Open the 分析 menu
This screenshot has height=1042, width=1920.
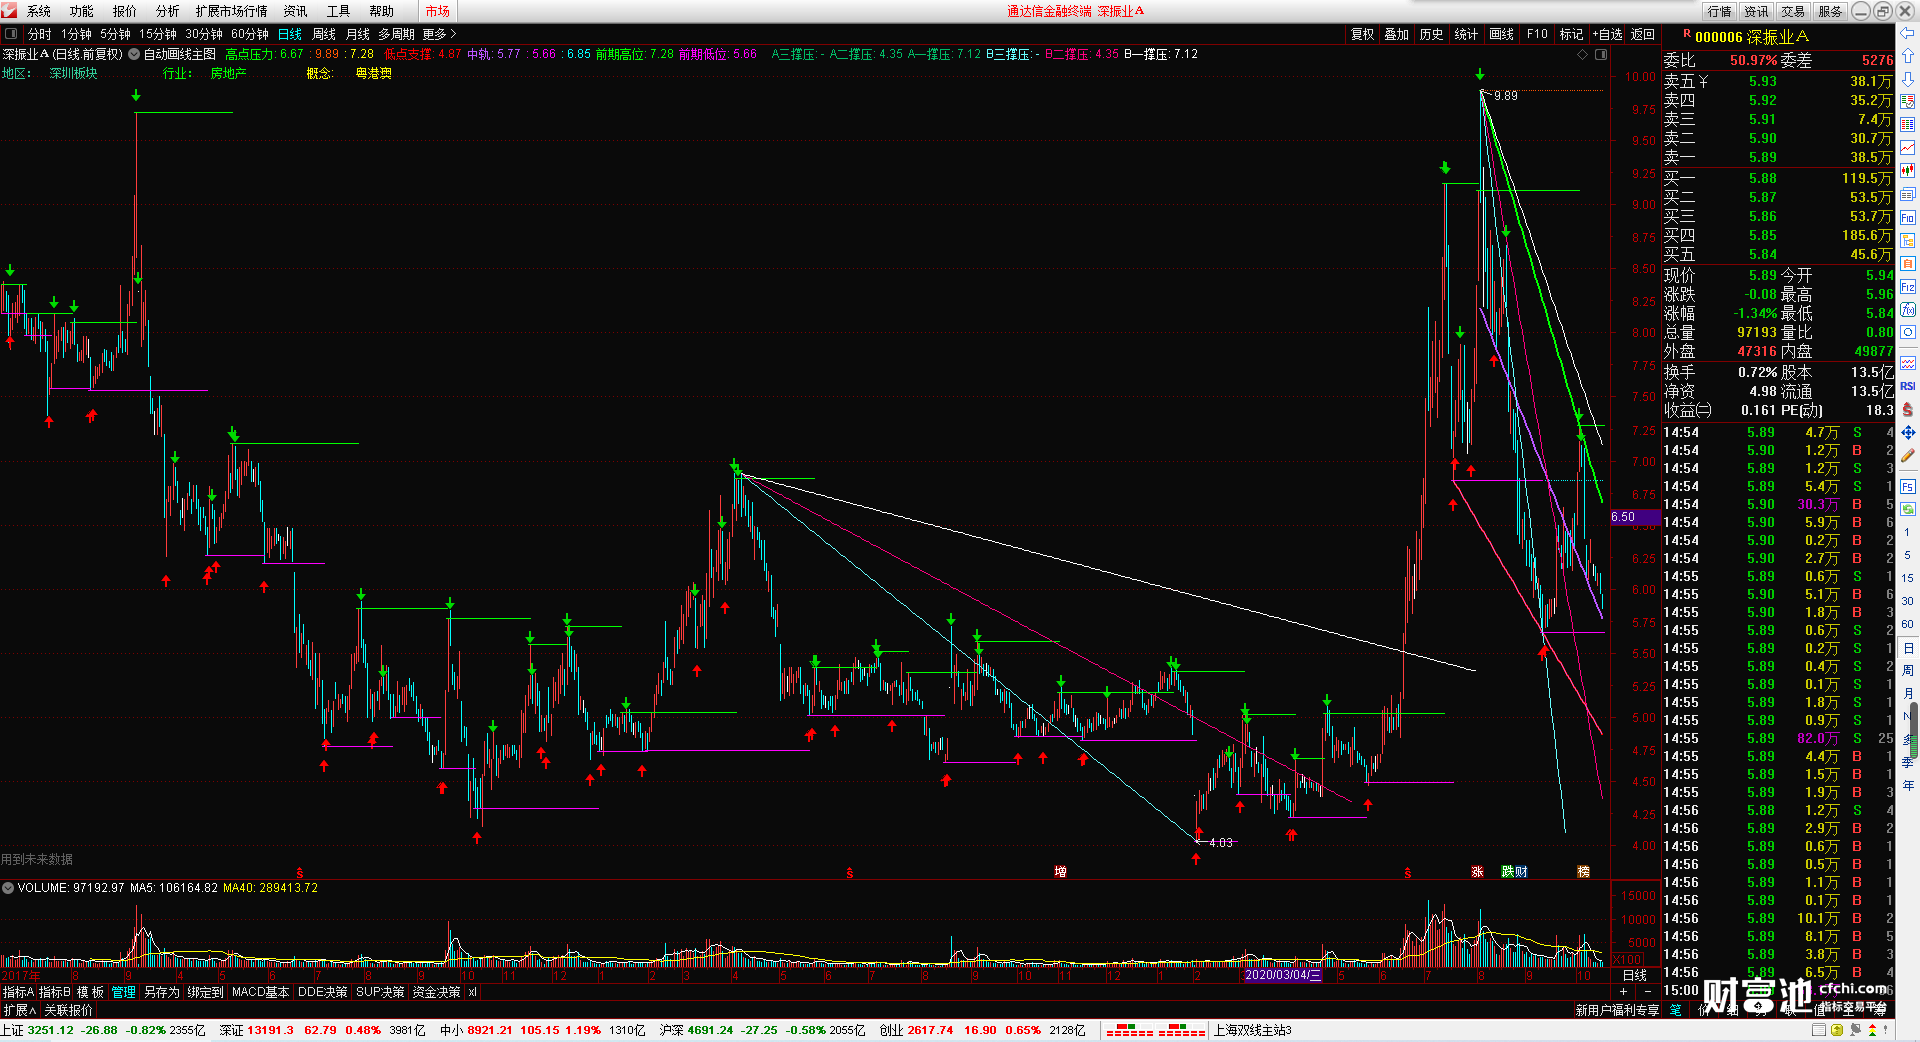click(x=168, y=11)
